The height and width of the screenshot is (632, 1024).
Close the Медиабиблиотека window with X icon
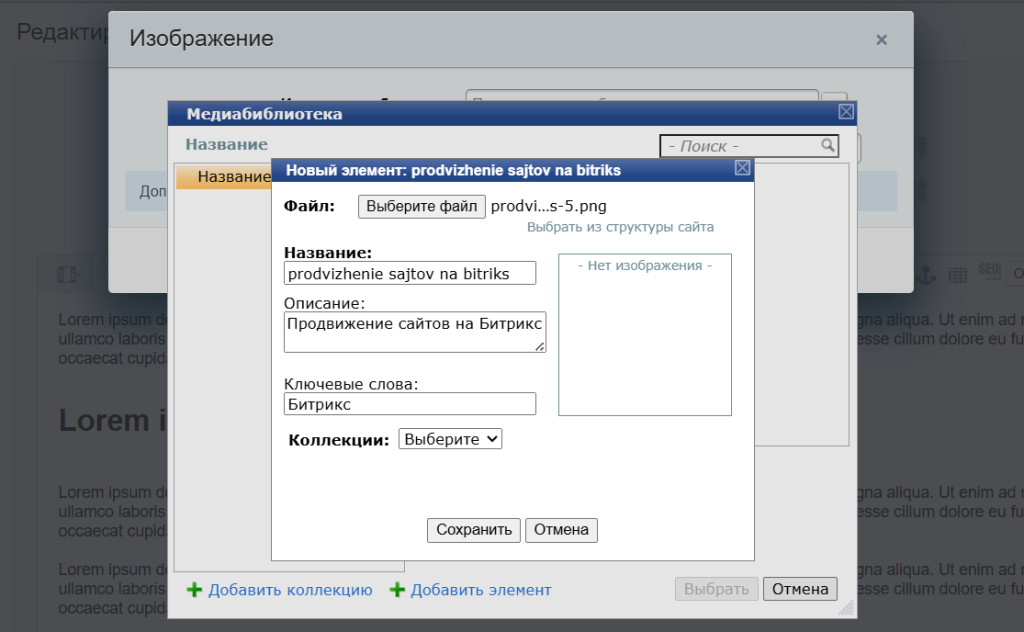pos(845,113)
